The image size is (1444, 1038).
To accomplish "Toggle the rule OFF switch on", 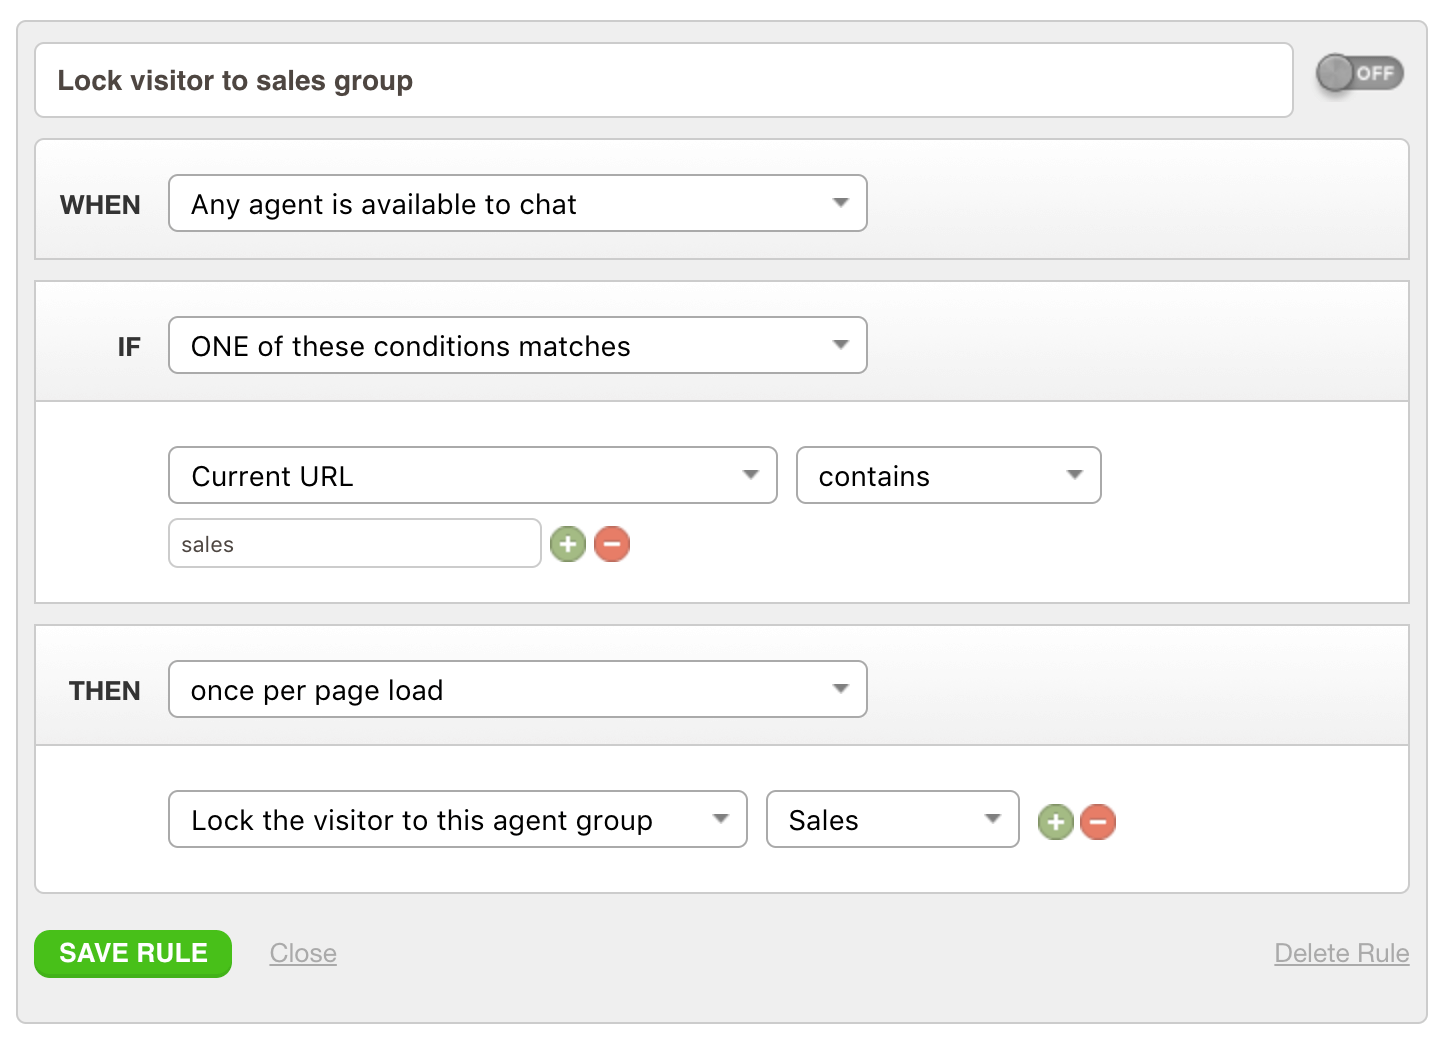I will 1359,73.
